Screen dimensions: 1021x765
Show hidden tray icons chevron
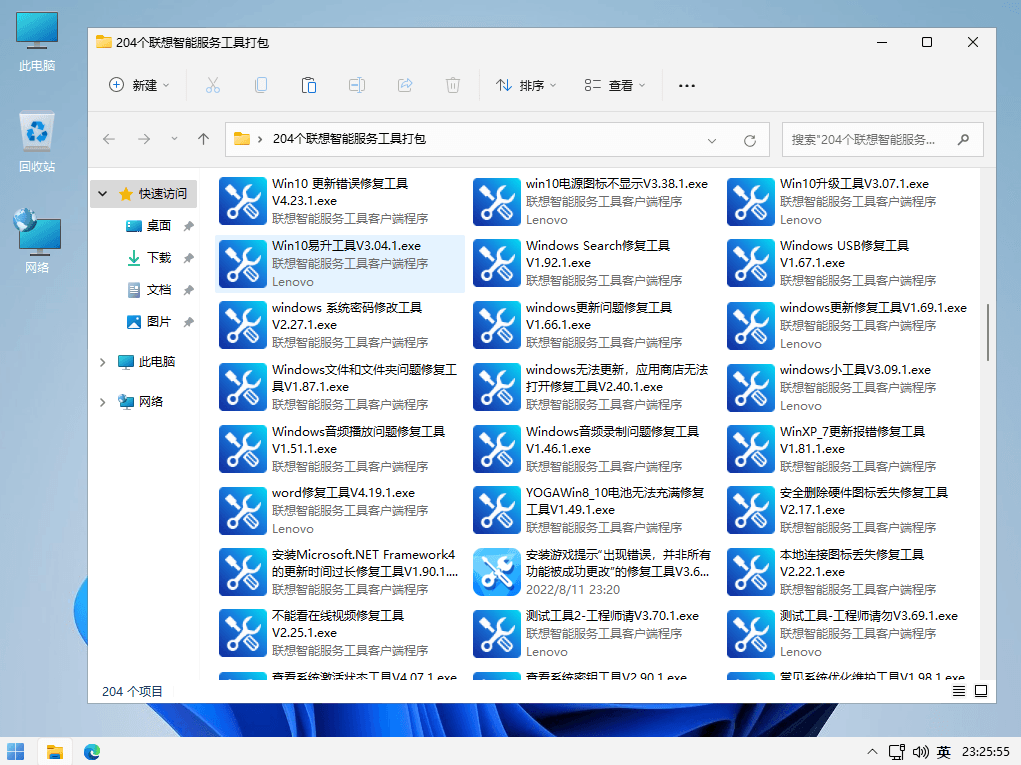click(x=872, y=752)
